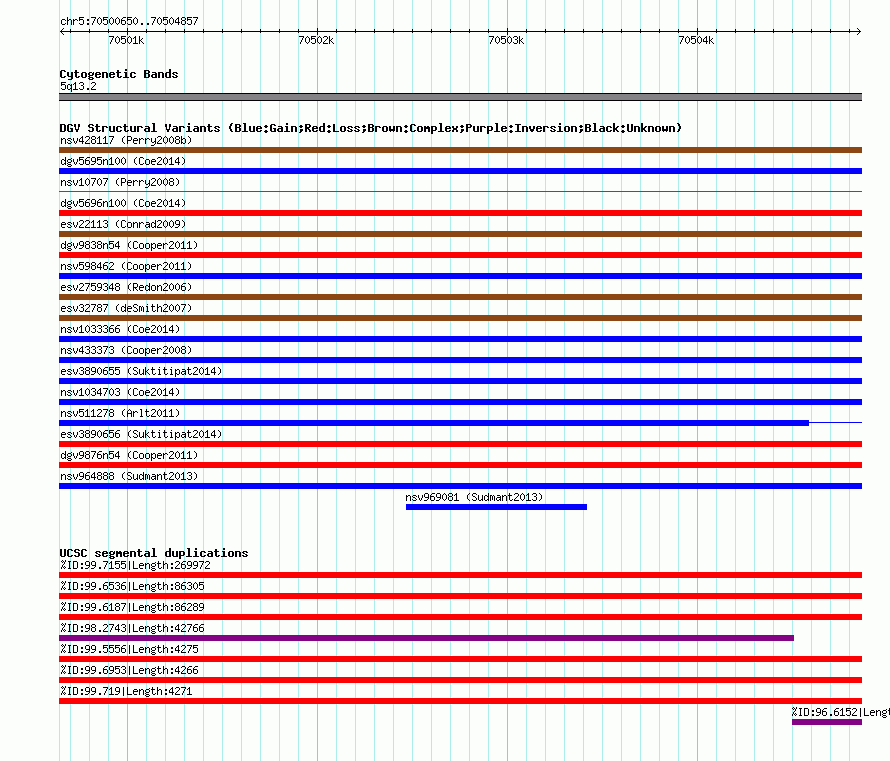
Task: Click the nsv1034703 (Coe2014) label
Action: click(x=120, y=392)
